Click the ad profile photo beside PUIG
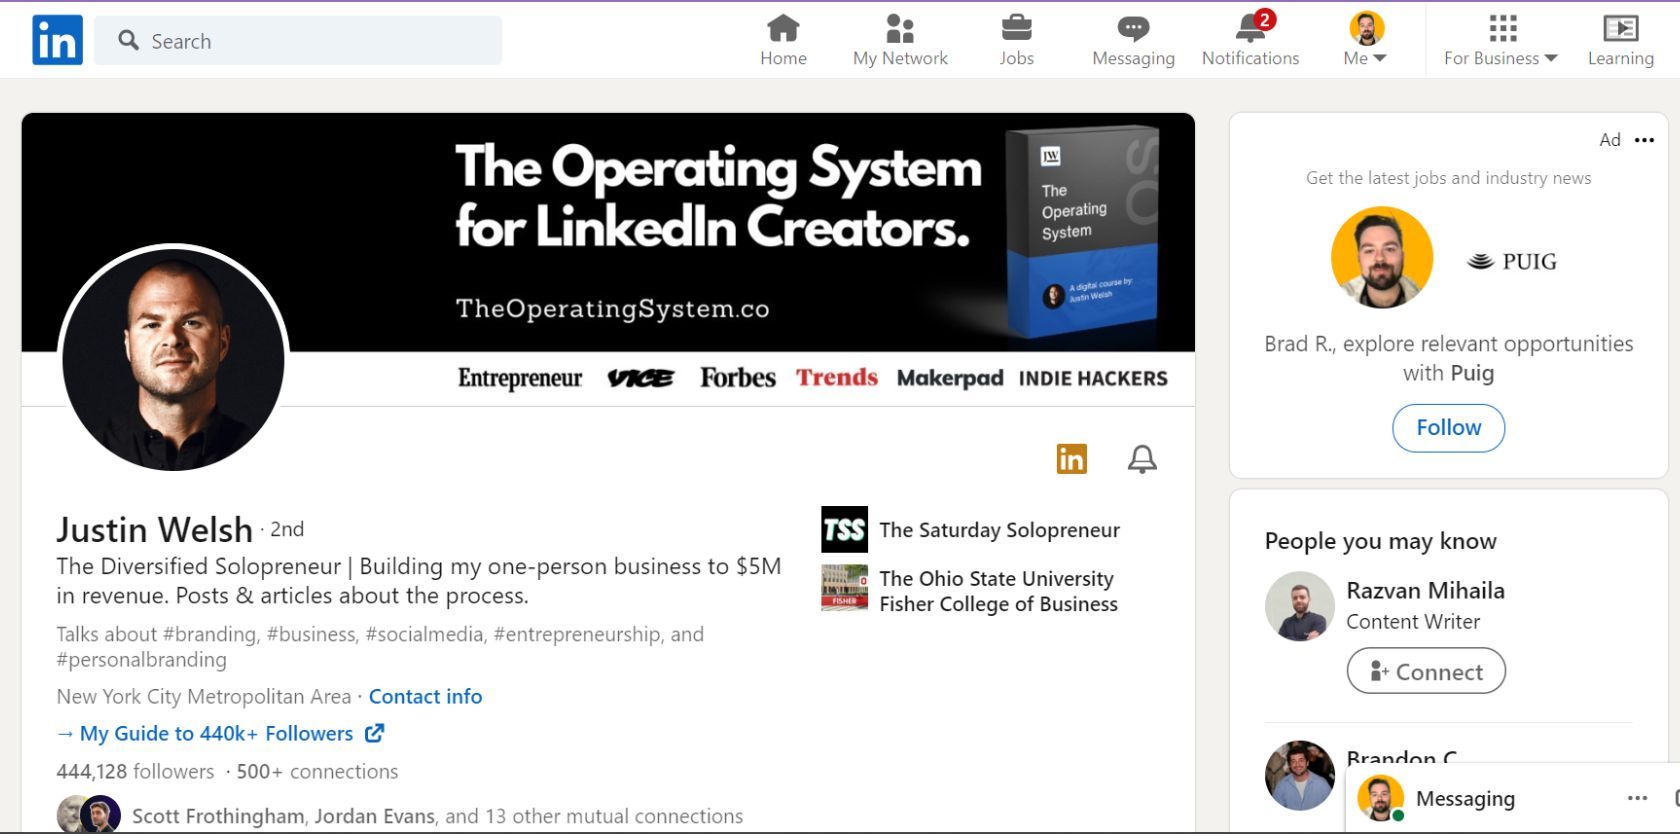The image size is (1680, 840). (1382, 257)
